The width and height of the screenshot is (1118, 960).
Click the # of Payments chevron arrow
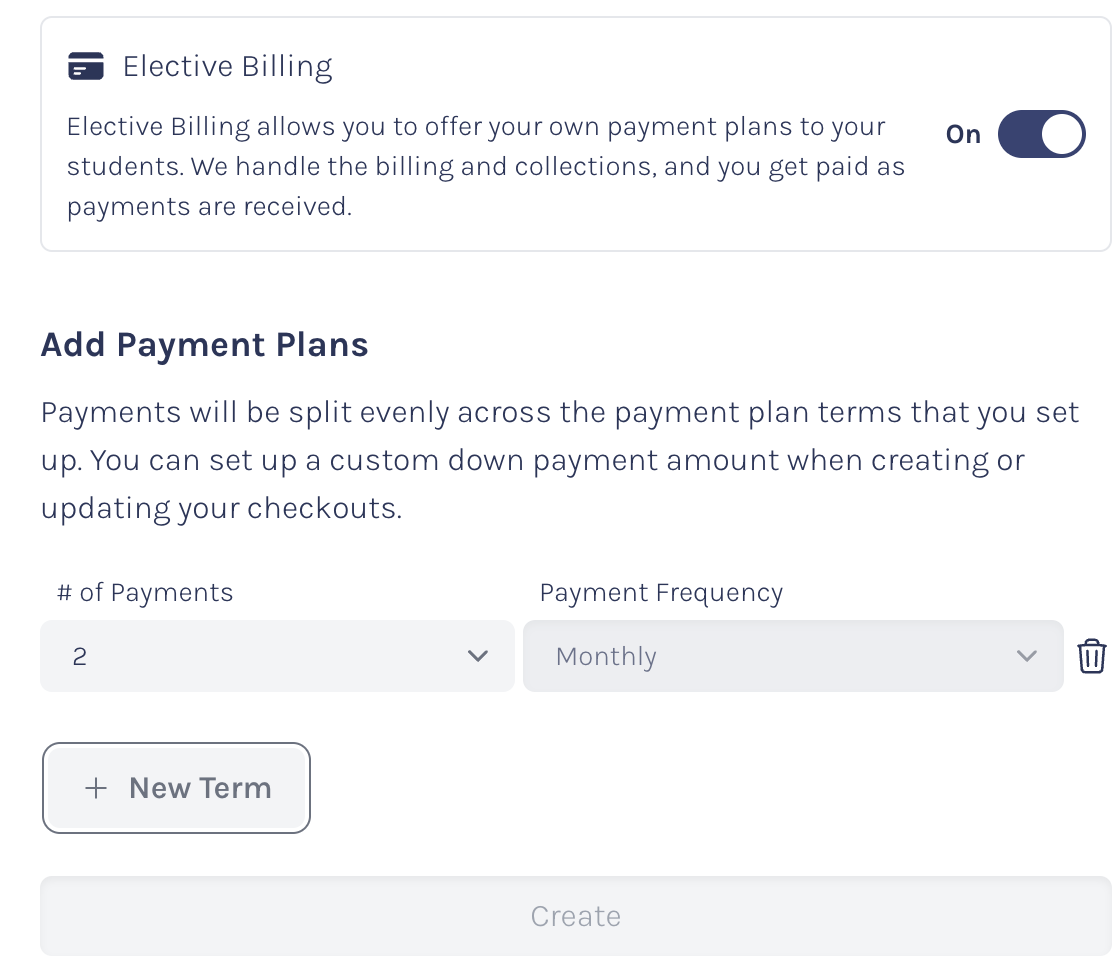[477, 656]
